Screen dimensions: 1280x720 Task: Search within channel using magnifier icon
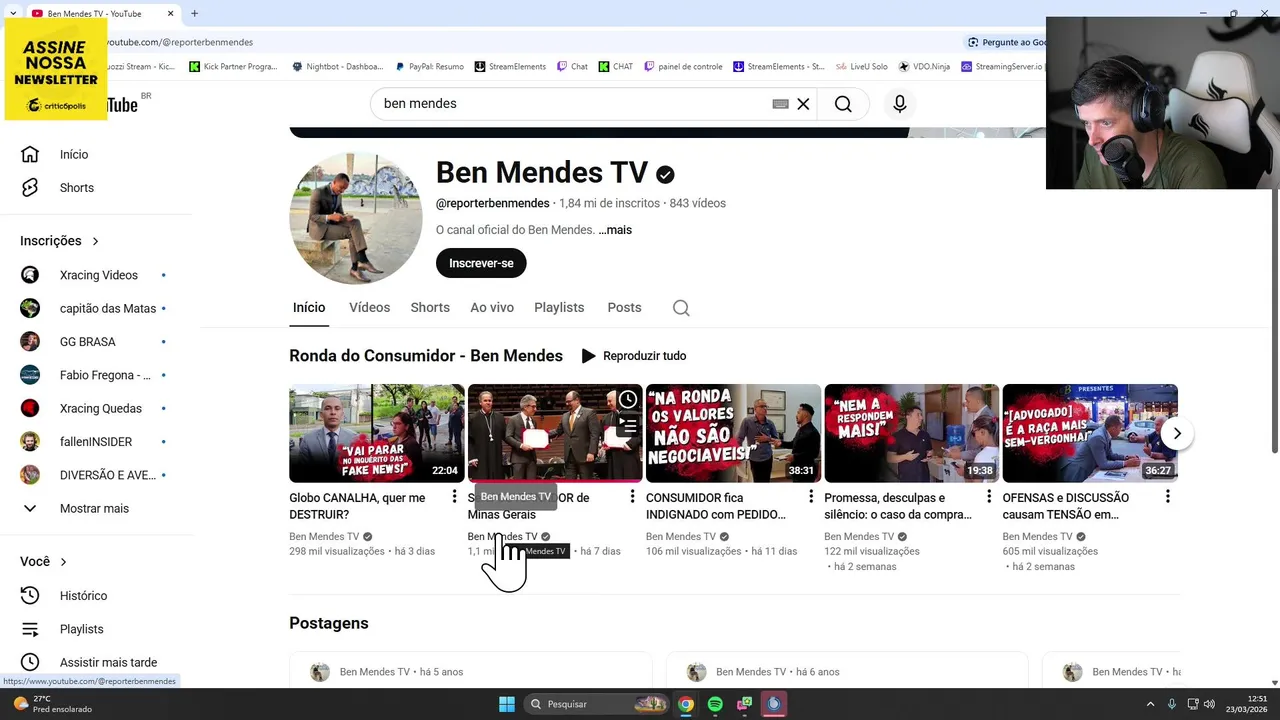click(681, 308)
